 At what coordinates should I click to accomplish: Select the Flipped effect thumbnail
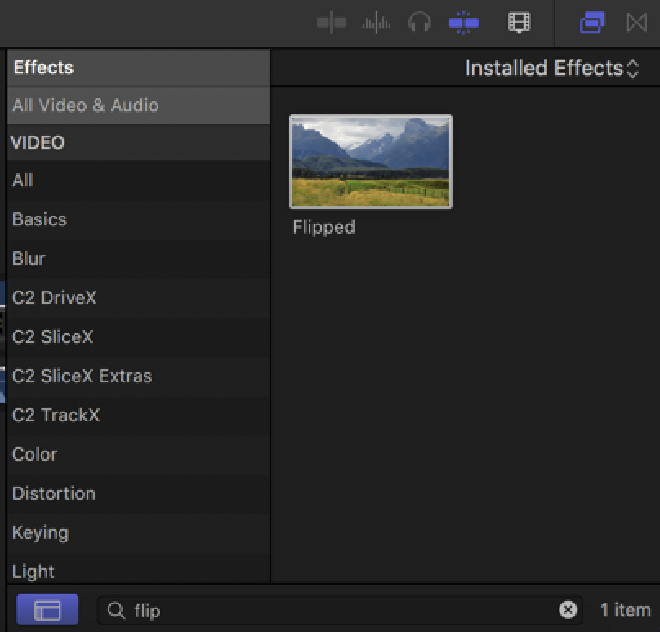371,161
